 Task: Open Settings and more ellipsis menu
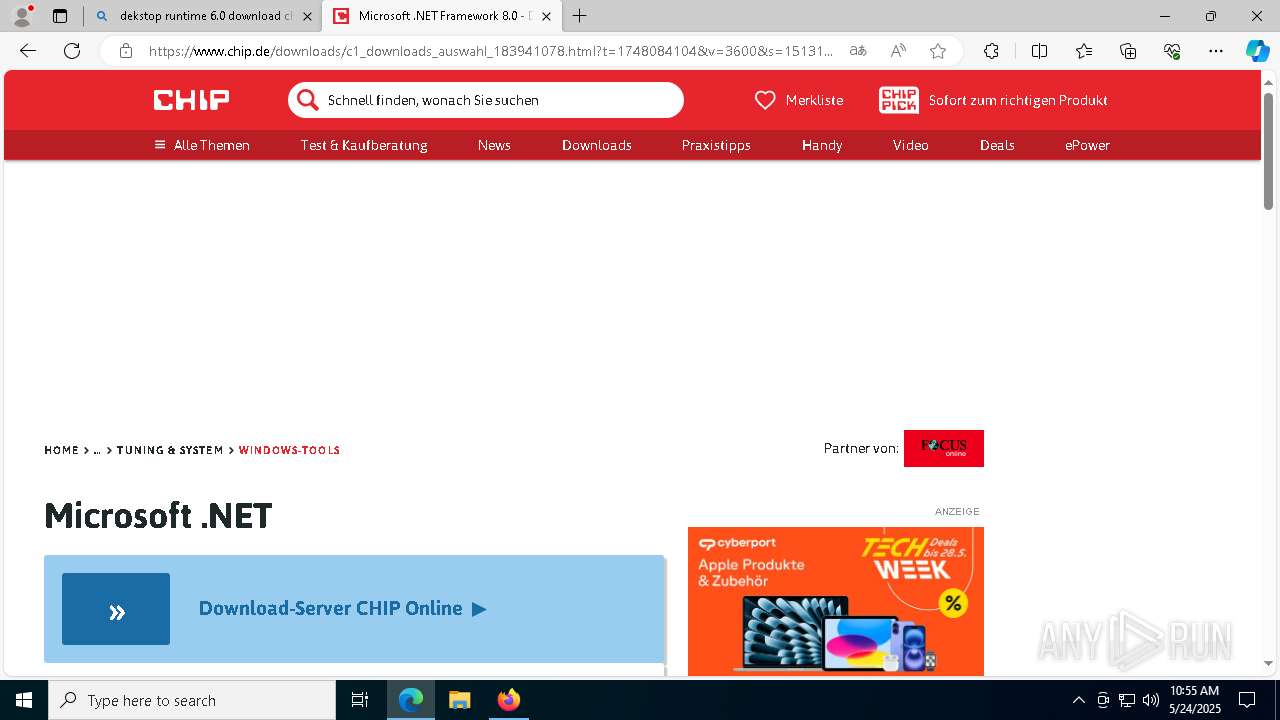[x=1216, y=51]
